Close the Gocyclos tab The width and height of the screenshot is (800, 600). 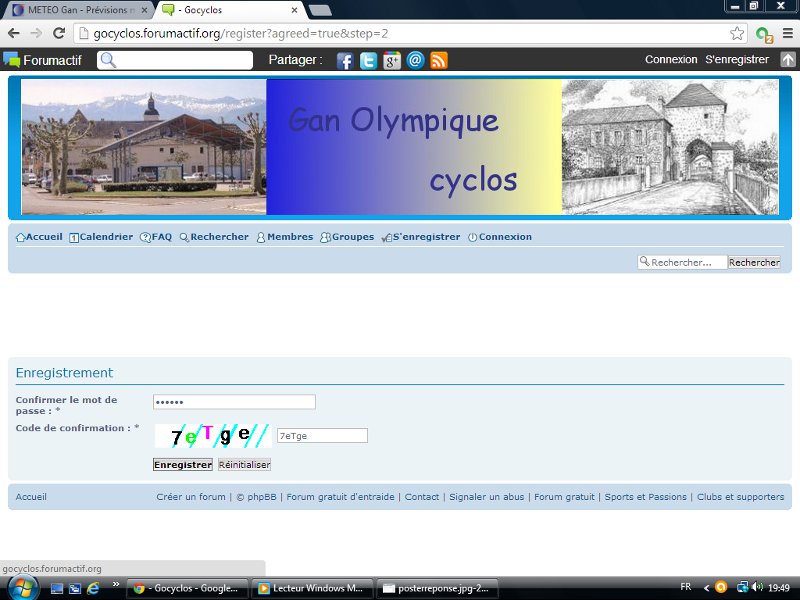tap(294, 10)
